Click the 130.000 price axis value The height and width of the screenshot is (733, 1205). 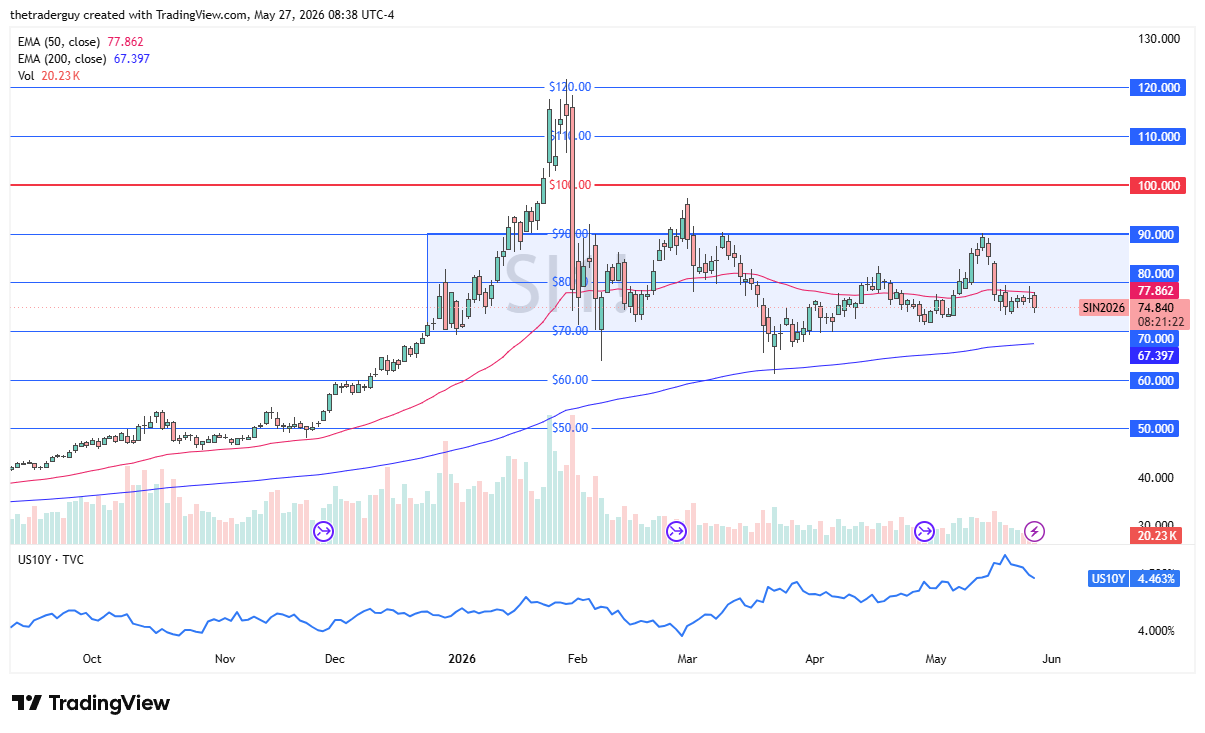(x=1160, y=38)
